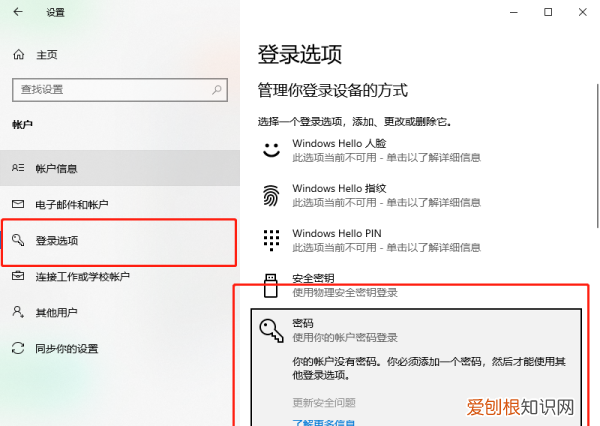Open 电子邮件和帐户 section
600x426 pixels.
tap(120, 204)
